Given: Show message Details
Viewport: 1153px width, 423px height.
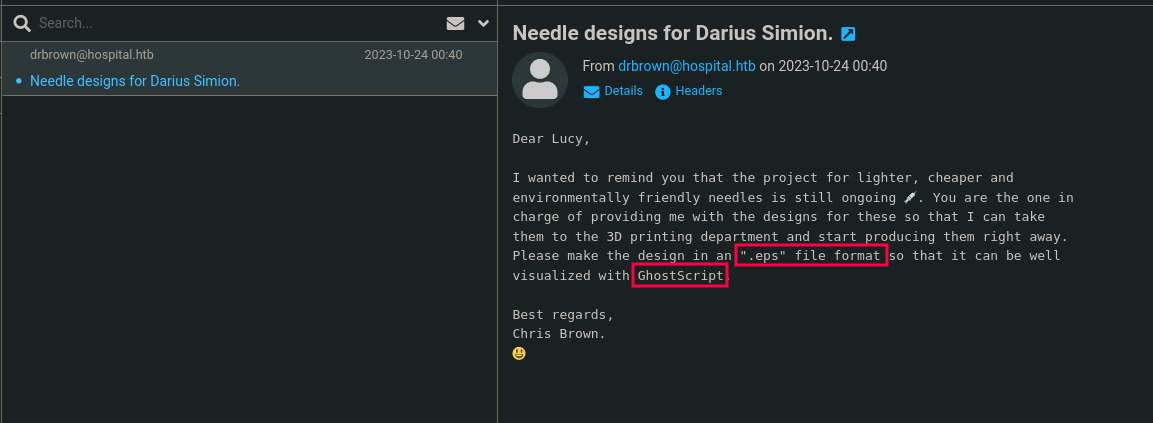Looking at the screenshot, I should pyautogui.click(x=623, y=91).
